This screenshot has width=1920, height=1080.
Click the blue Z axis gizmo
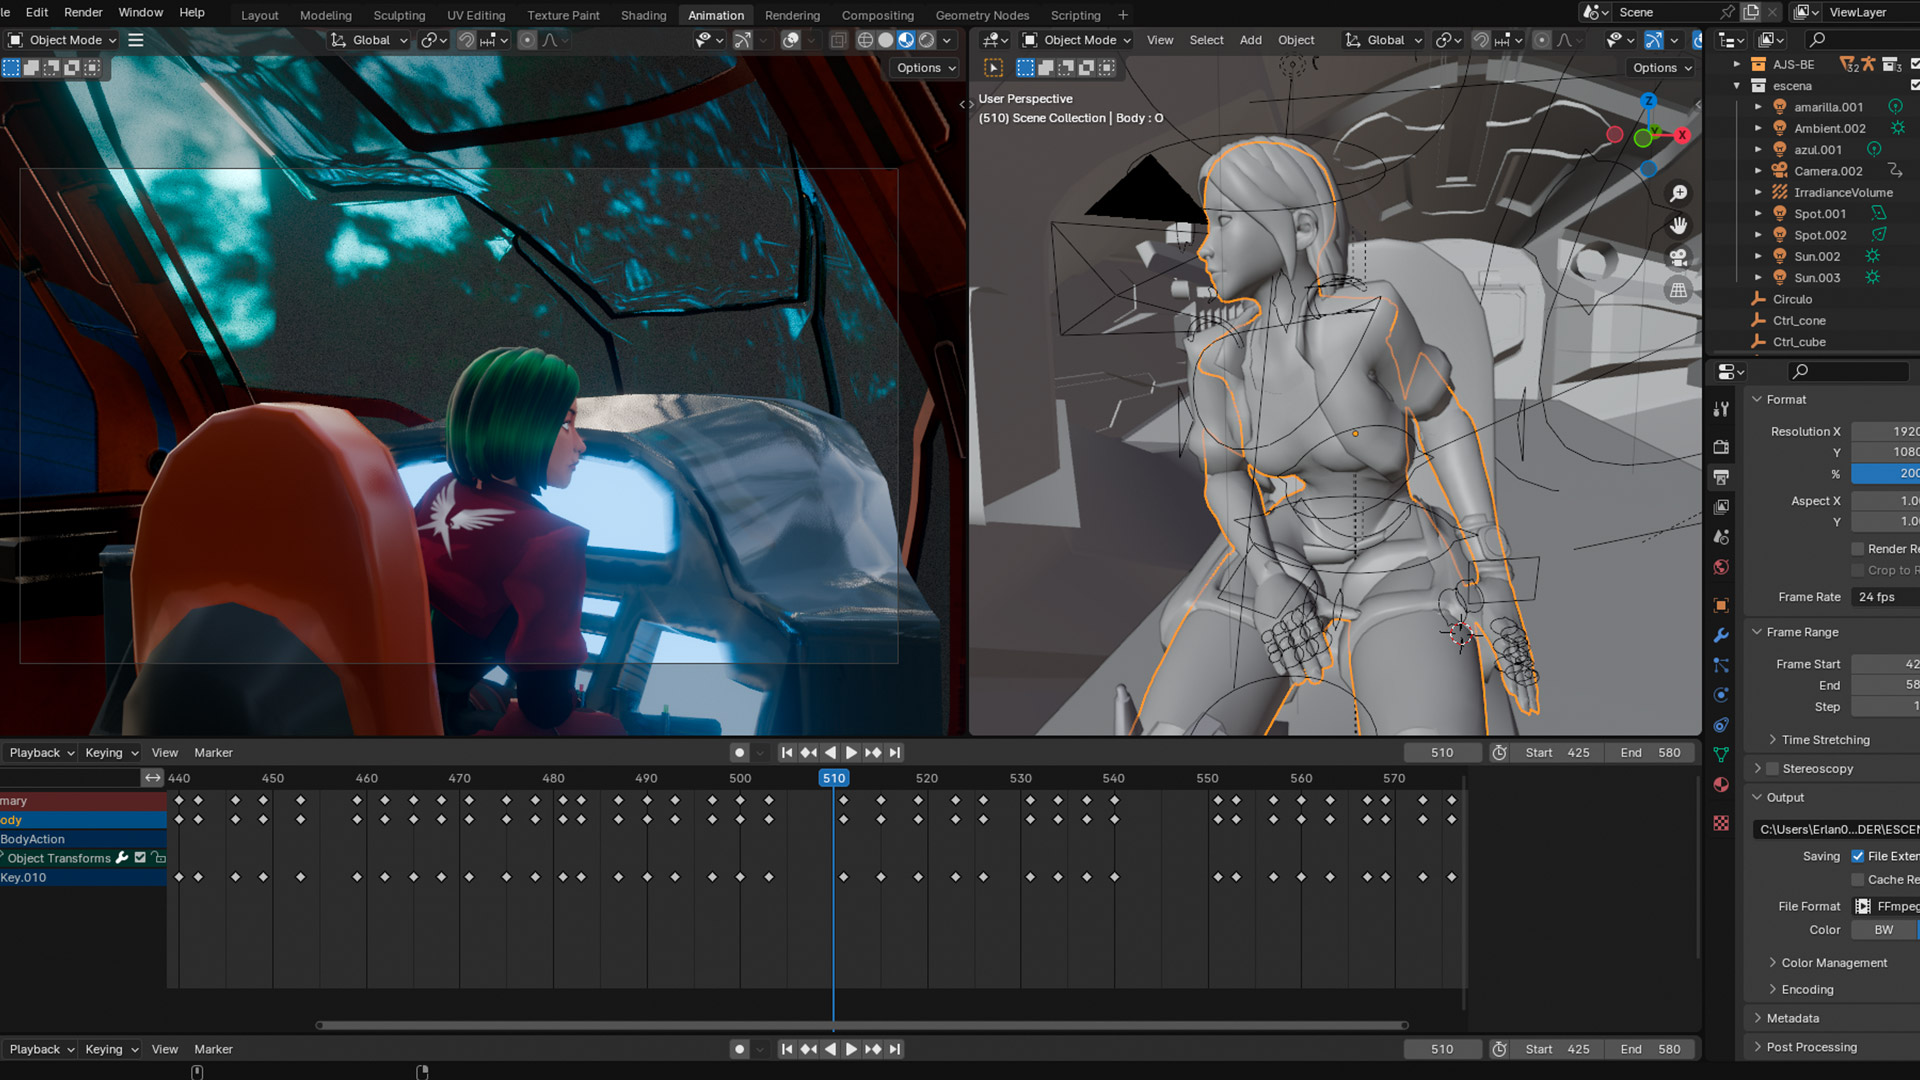tap(1648, 101)
